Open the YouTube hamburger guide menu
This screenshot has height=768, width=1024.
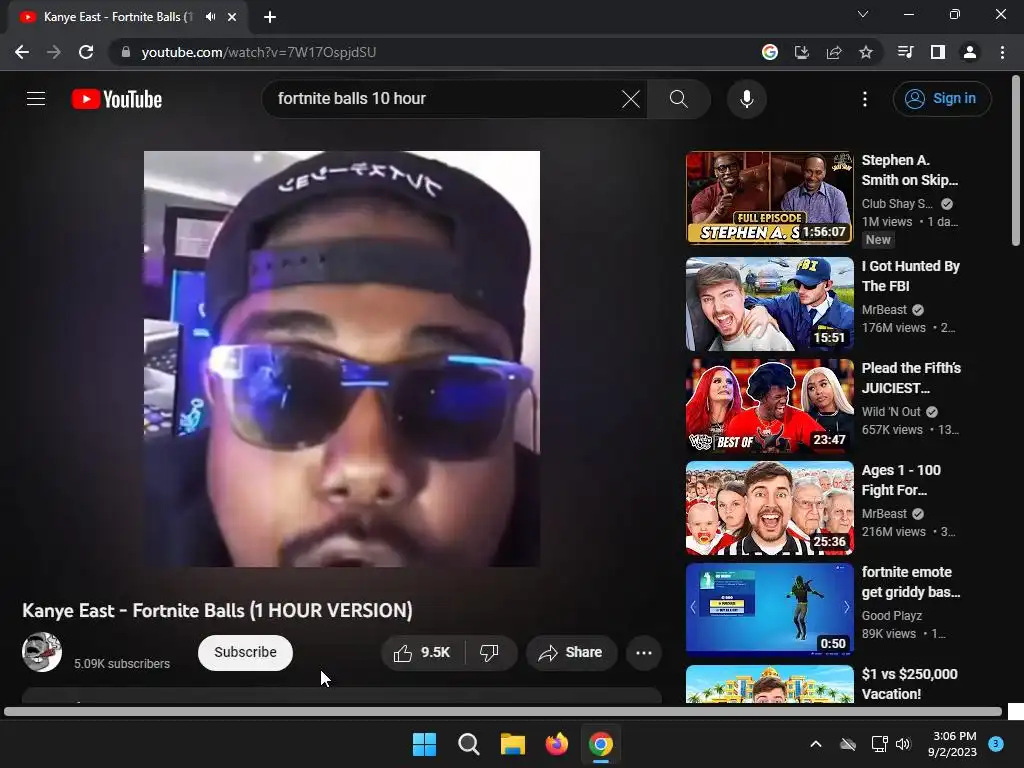(36, 99)
